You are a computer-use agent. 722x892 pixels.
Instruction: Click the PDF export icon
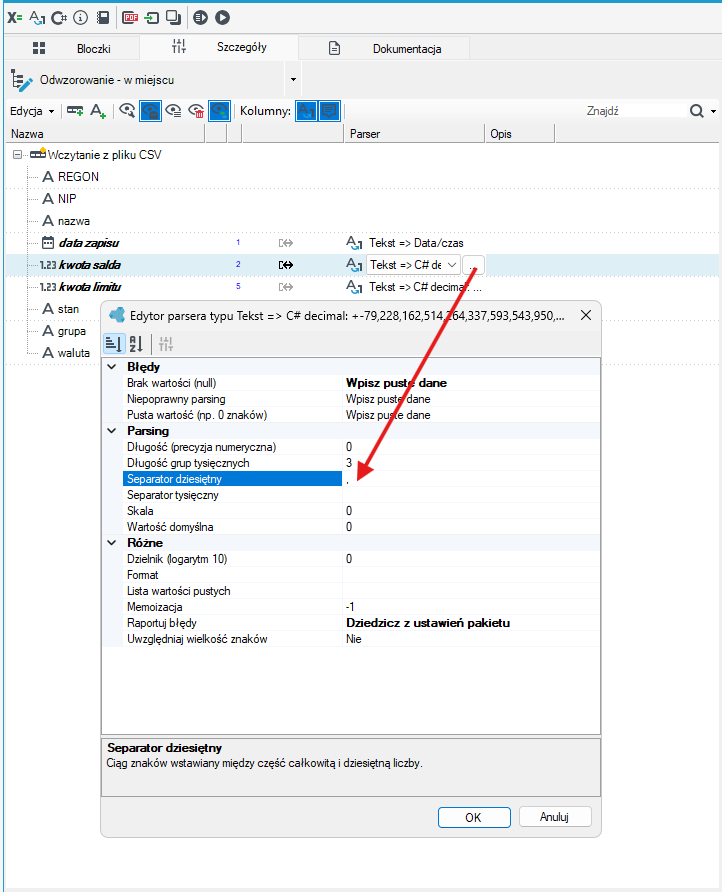click(130, 18)
